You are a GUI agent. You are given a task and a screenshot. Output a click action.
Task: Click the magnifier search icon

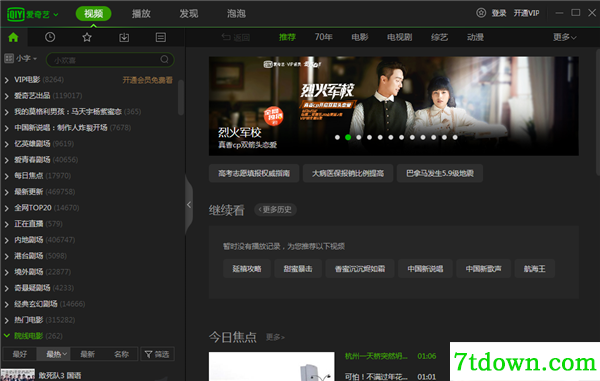point(165,59)
